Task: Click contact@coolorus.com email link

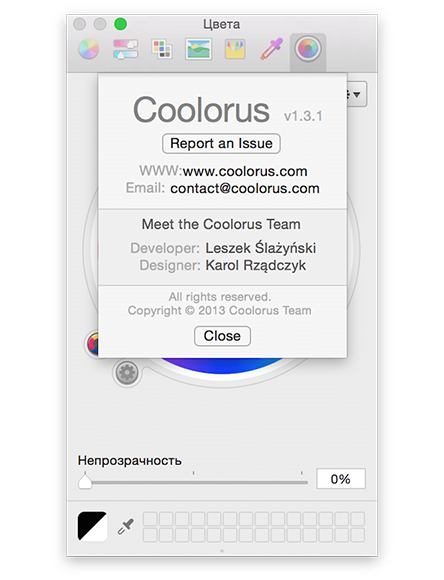Action: pyautogui.click(x=245, y=188)
